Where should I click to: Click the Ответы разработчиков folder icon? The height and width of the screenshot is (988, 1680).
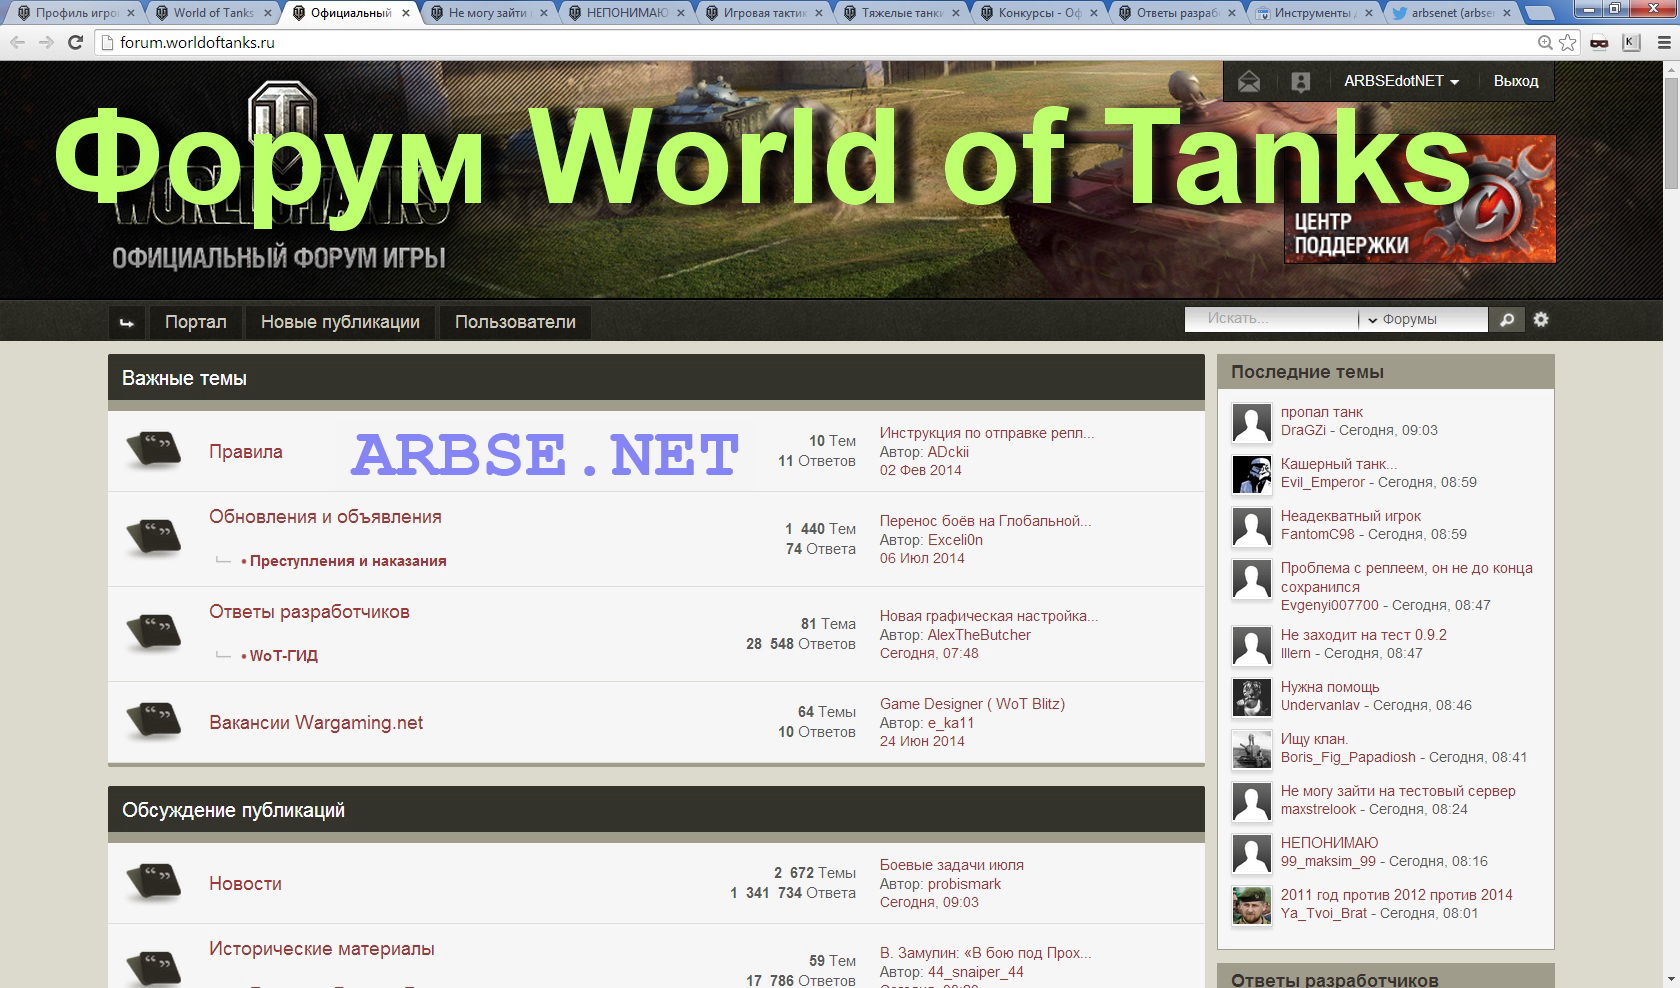click(x=154, y=632)
